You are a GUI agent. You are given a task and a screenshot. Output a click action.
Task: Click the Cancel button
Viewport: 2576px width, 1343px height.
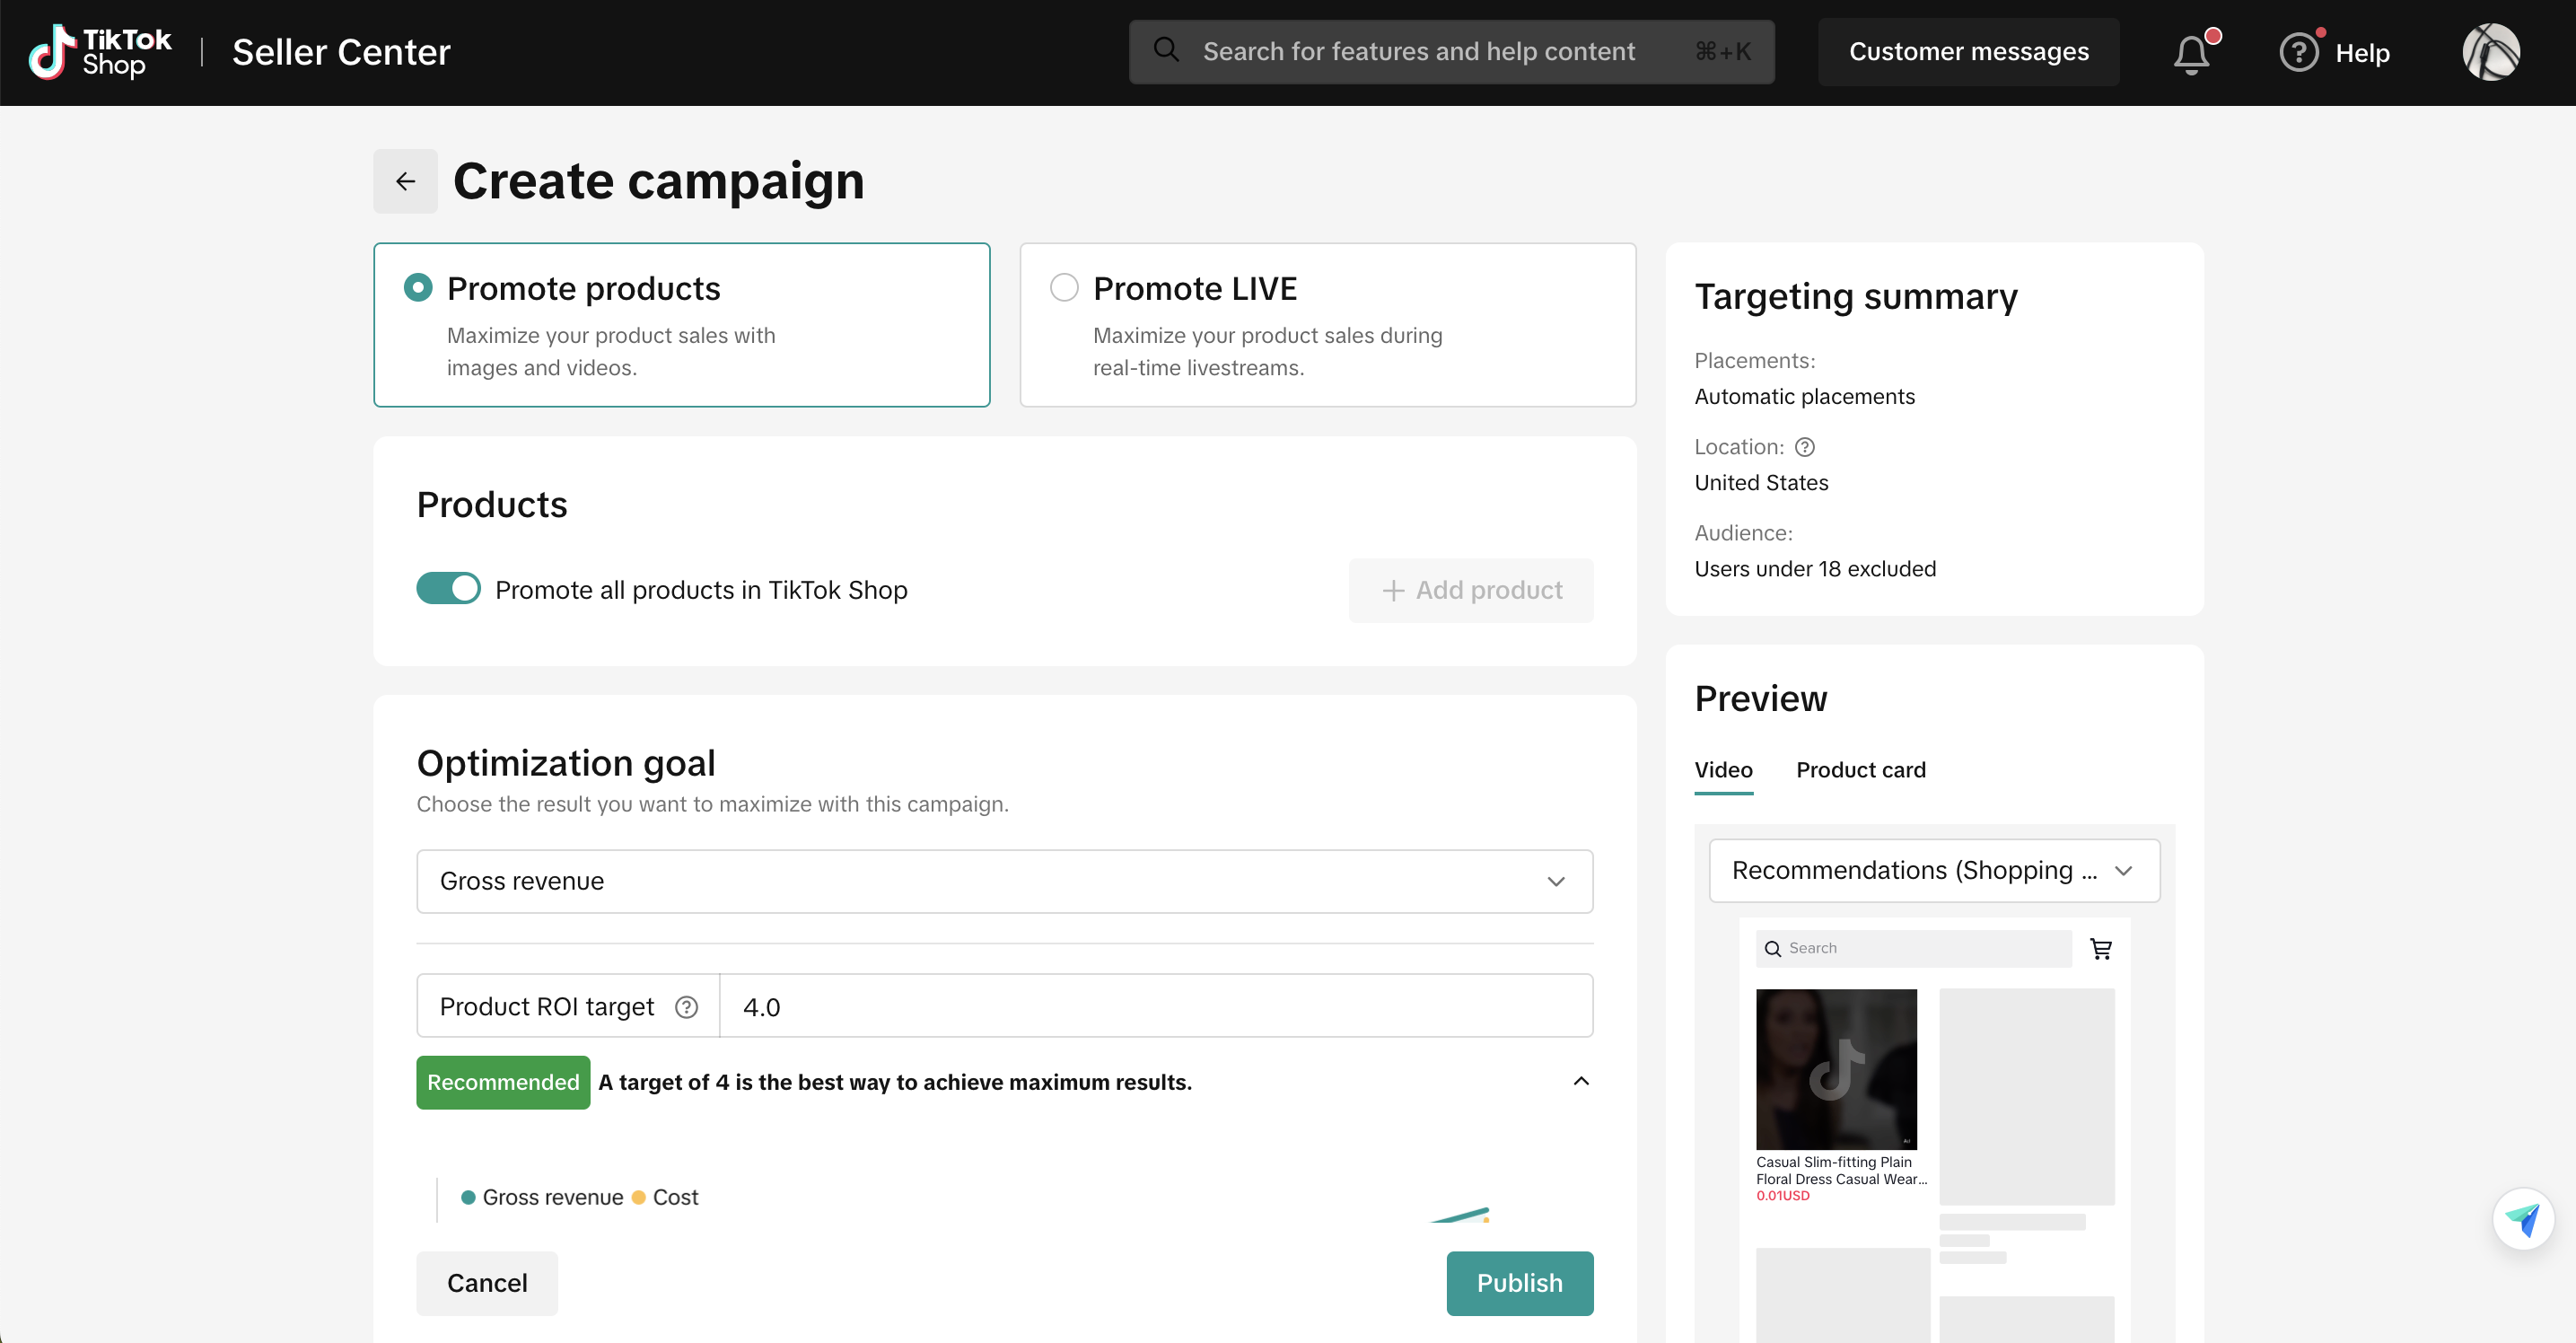coord(487,1283)
